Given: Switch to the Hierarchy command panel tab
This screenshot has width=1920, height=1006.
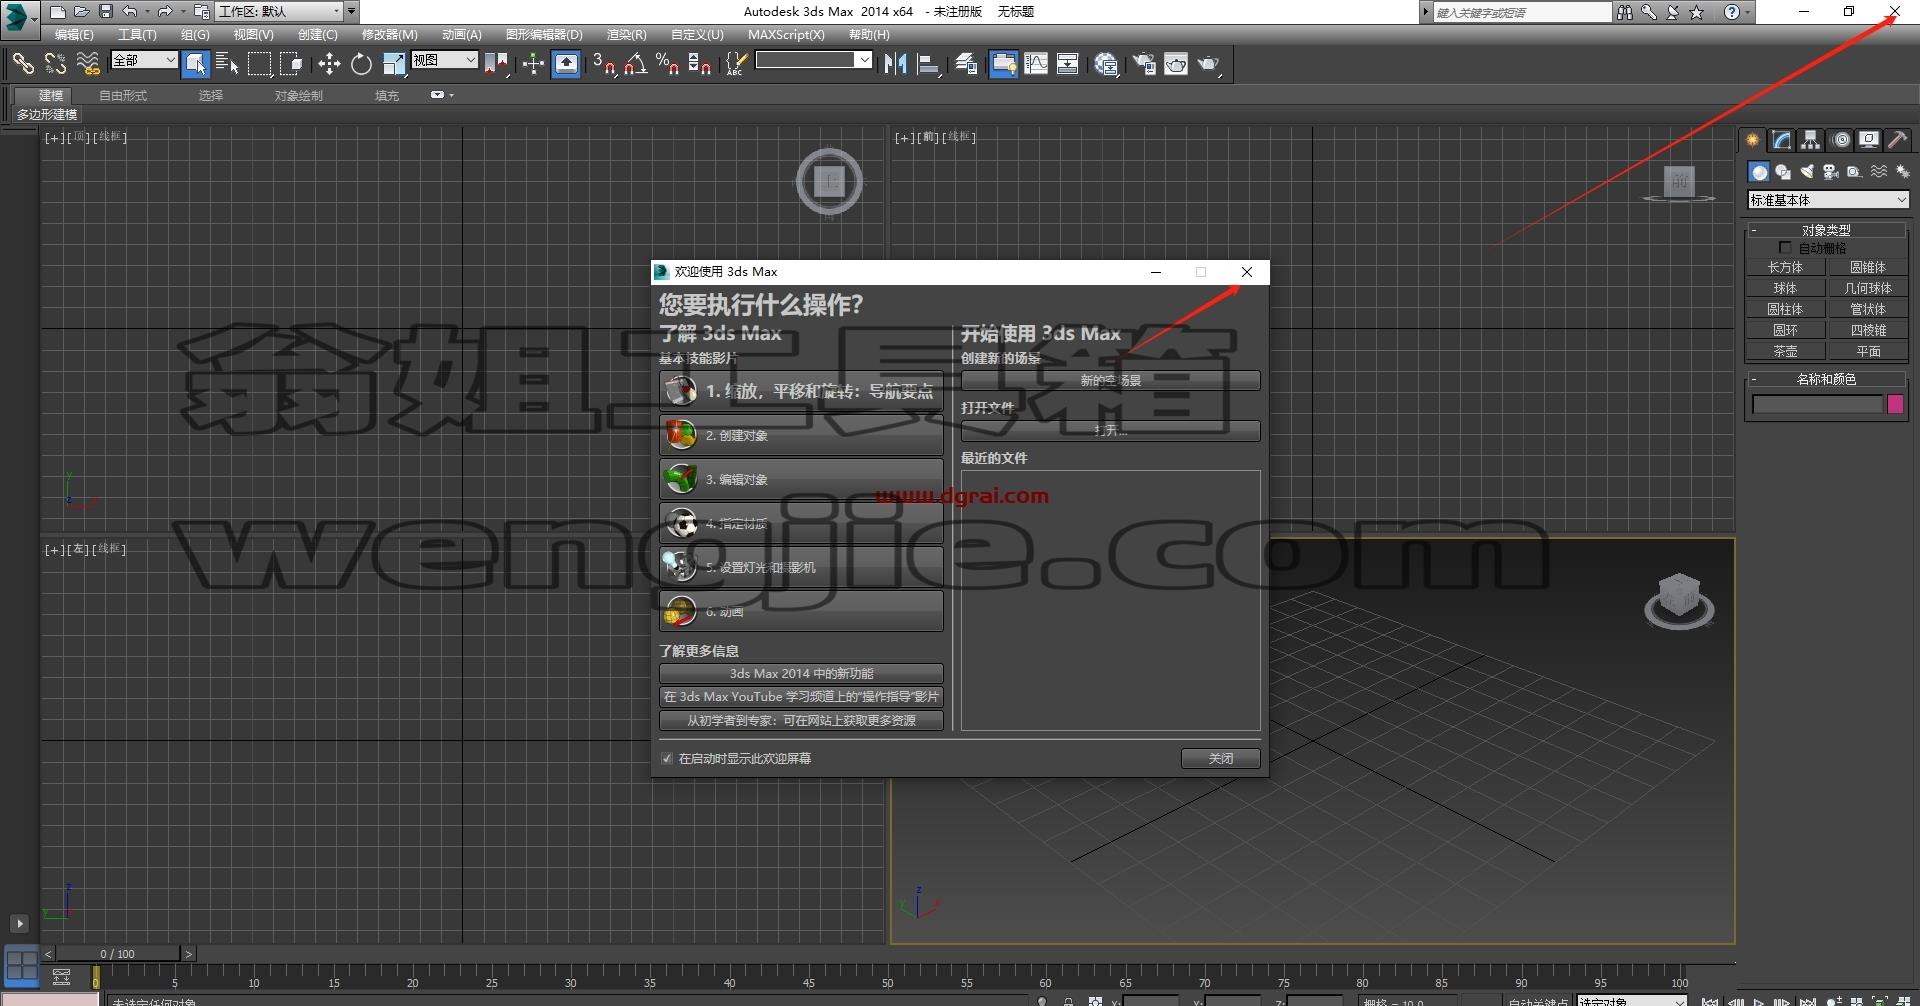Looking at the screenshot, I should (x=1811, y=140).
